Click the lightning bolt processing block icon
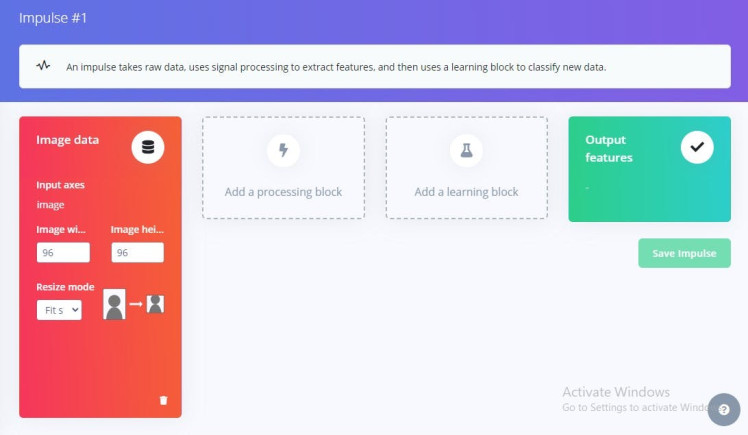 pos(284,151)
